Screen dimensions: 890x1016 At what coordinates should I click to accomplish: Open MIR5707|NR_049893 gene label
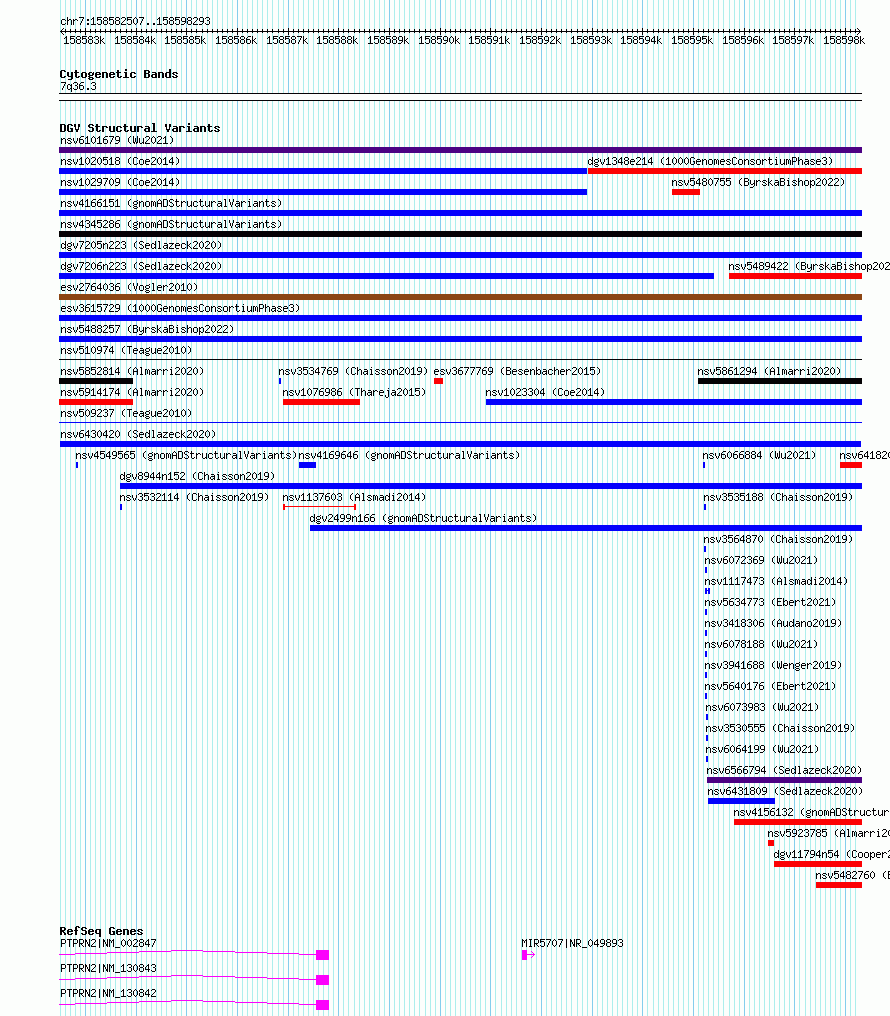click(573, 943)
